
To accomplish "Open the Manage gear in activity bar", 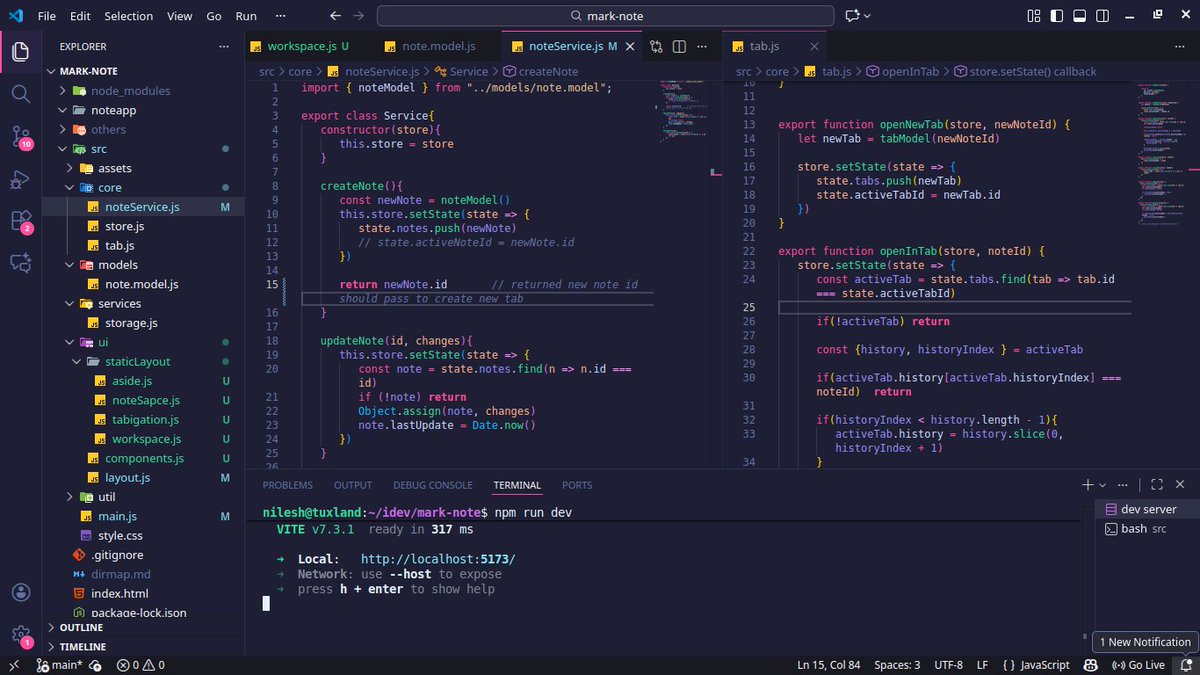I will [x=21, y=635].
